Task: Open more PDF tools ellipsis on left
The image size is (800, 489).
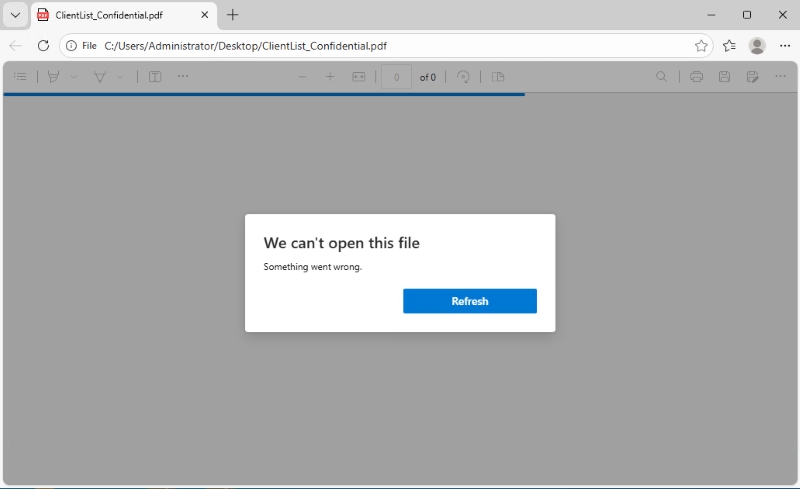Action: tap(183, 77)
